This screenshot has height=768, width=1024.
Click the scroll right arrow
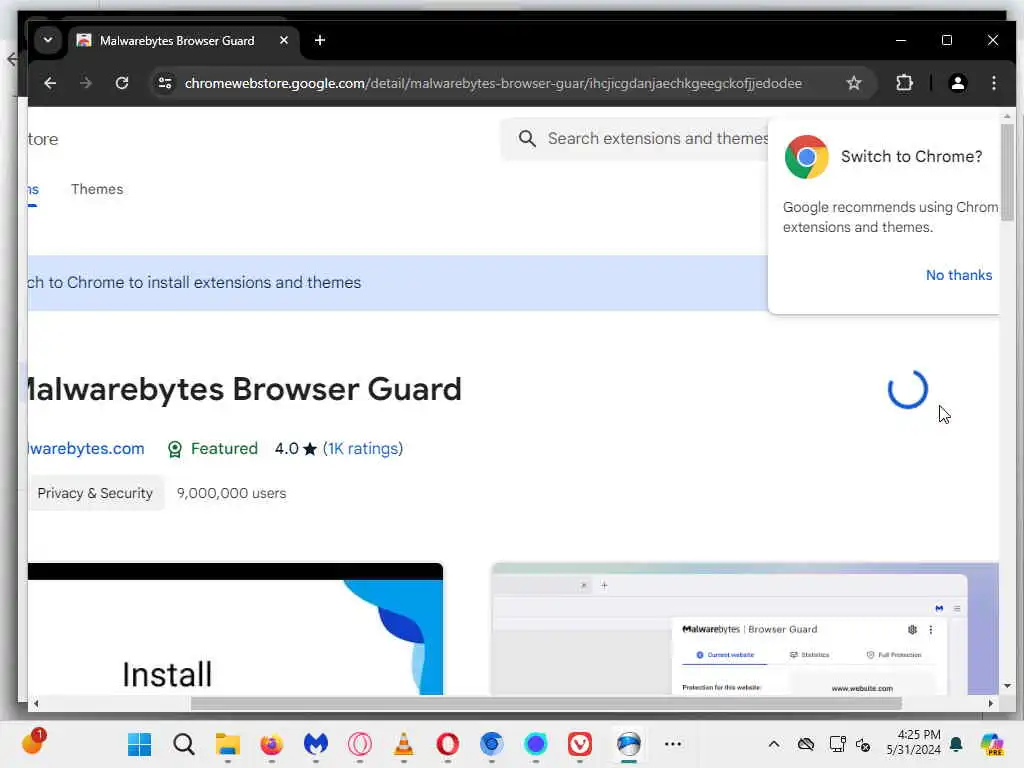(x=991, y=703)
